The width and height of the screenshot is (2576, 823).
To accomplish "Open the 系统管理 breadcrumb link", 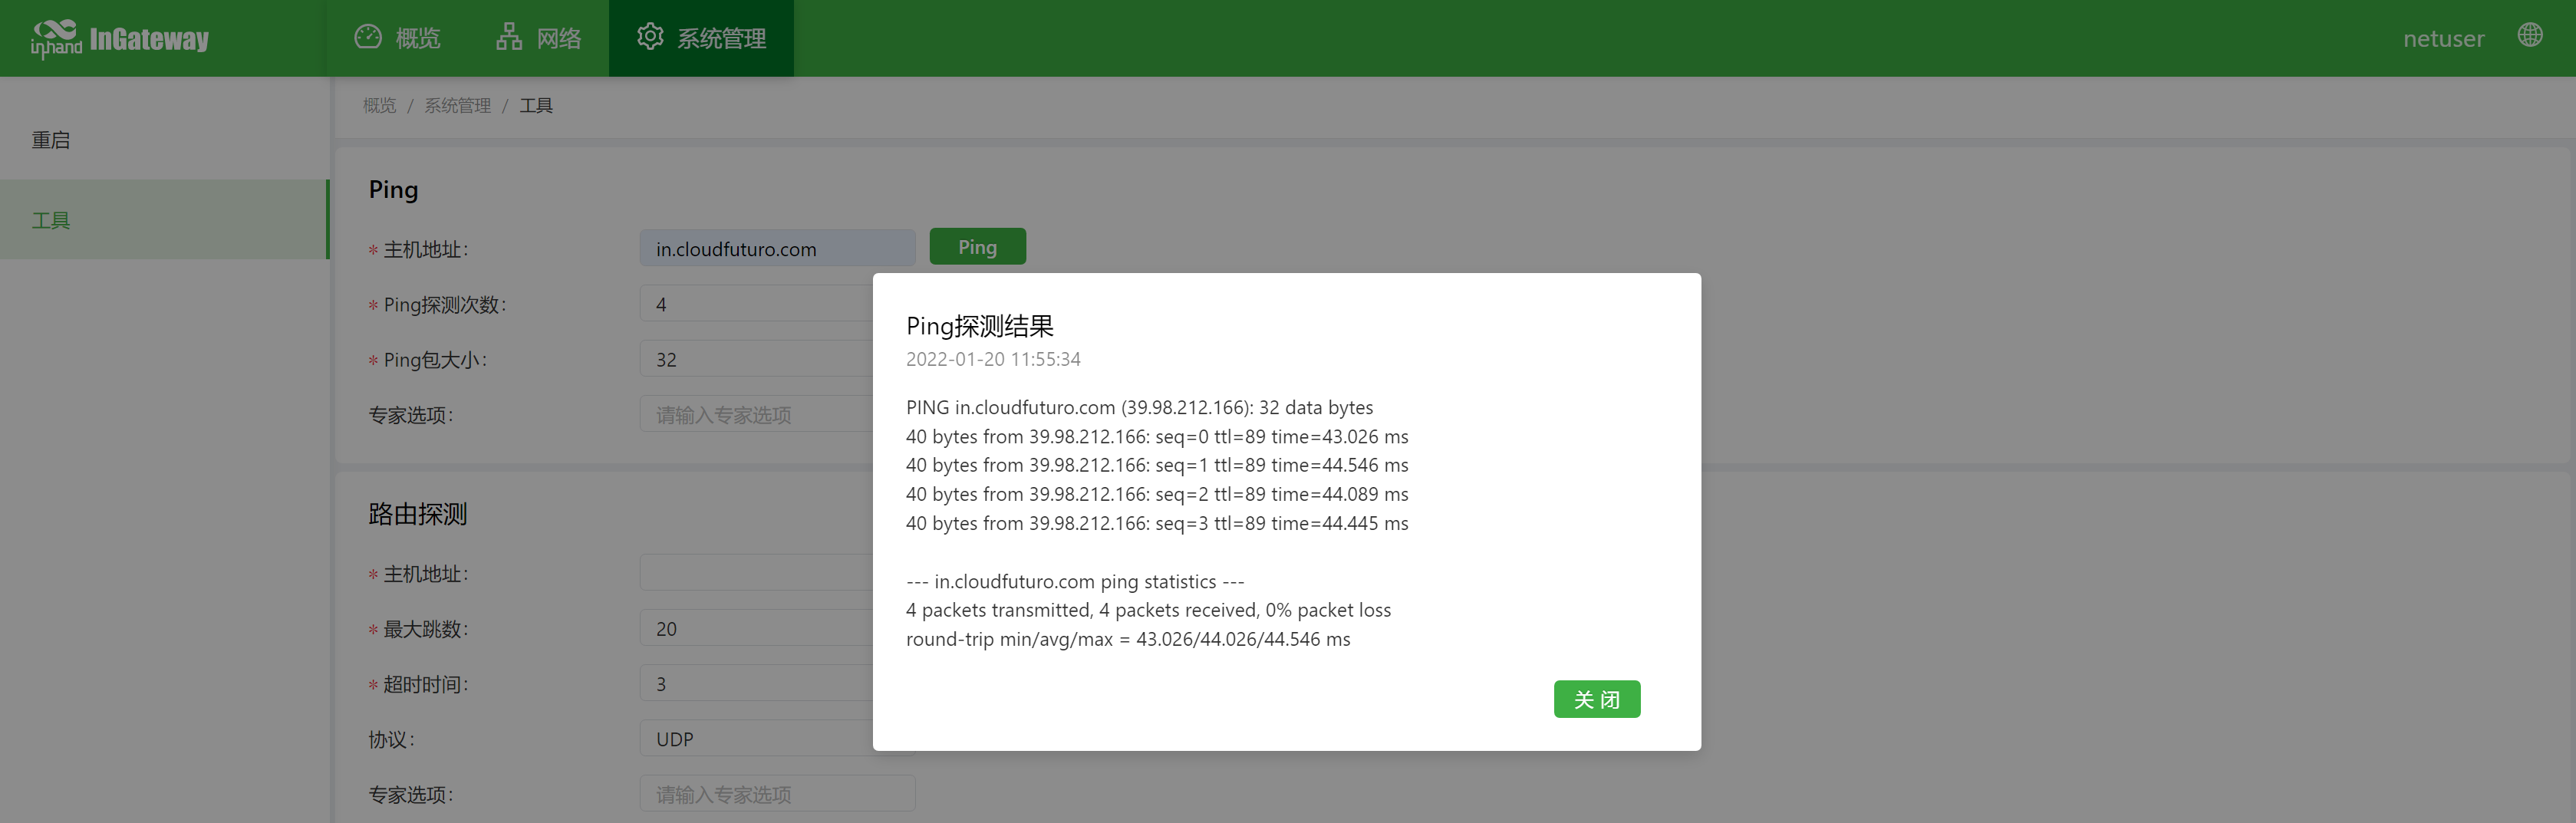I will 457,104.
